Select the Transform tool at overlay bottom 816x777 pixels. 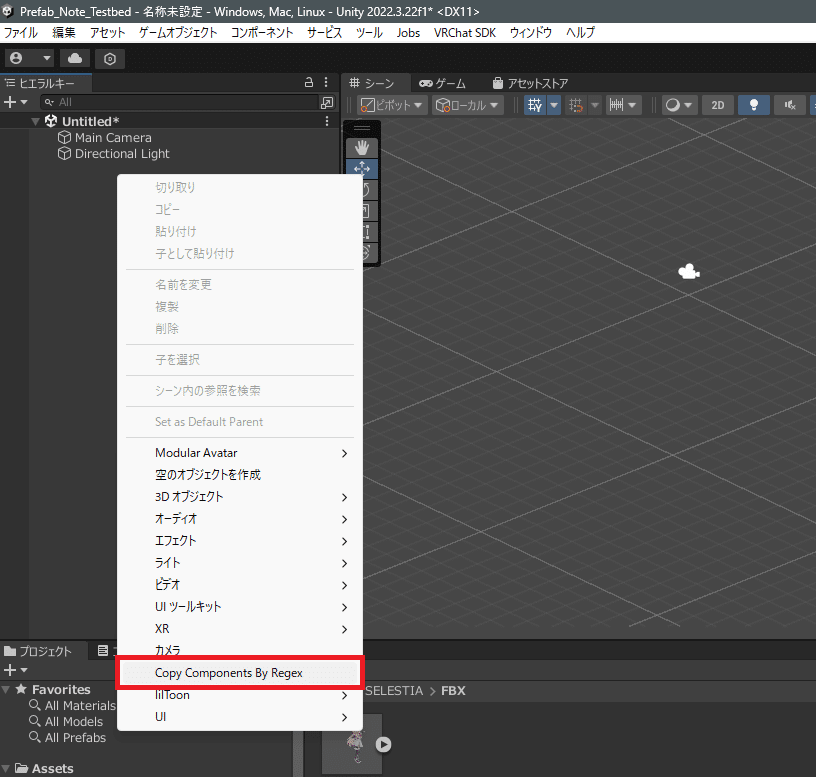362,253
